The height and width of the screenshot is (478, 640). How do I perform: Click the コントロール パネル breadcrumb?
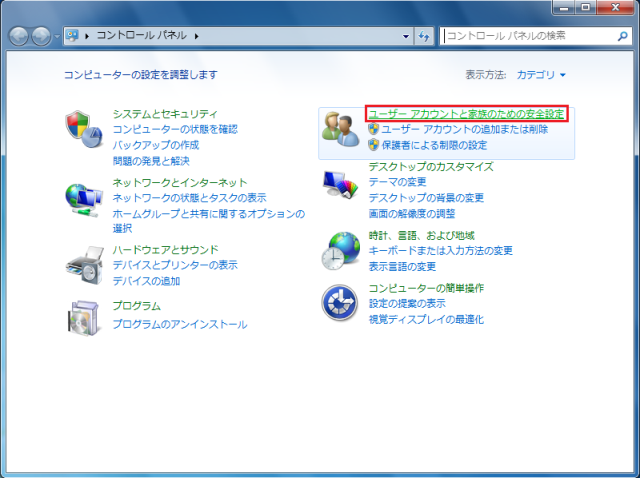point(142,36)
